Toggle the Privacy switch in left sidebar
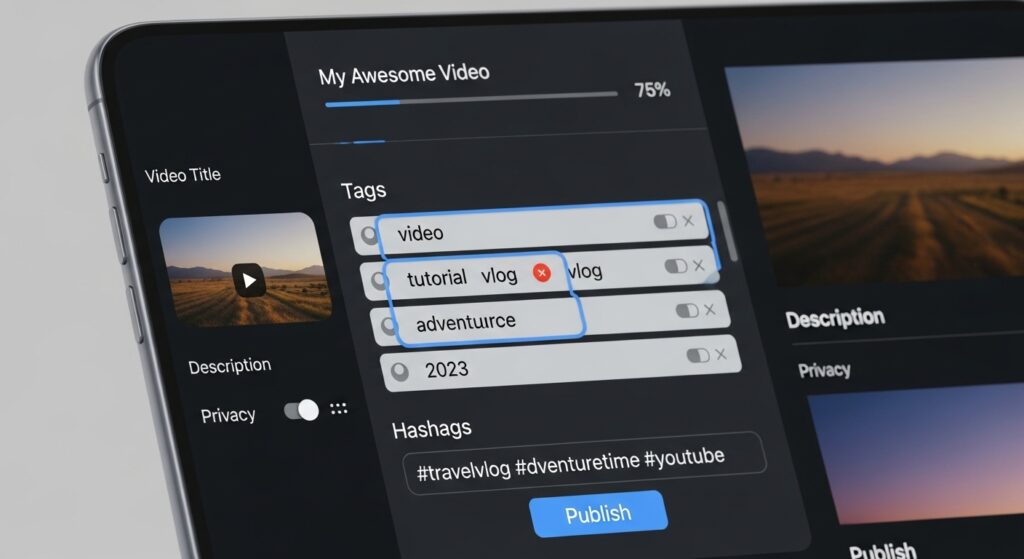Screen dimensions: 1024x559 (301, 410)
